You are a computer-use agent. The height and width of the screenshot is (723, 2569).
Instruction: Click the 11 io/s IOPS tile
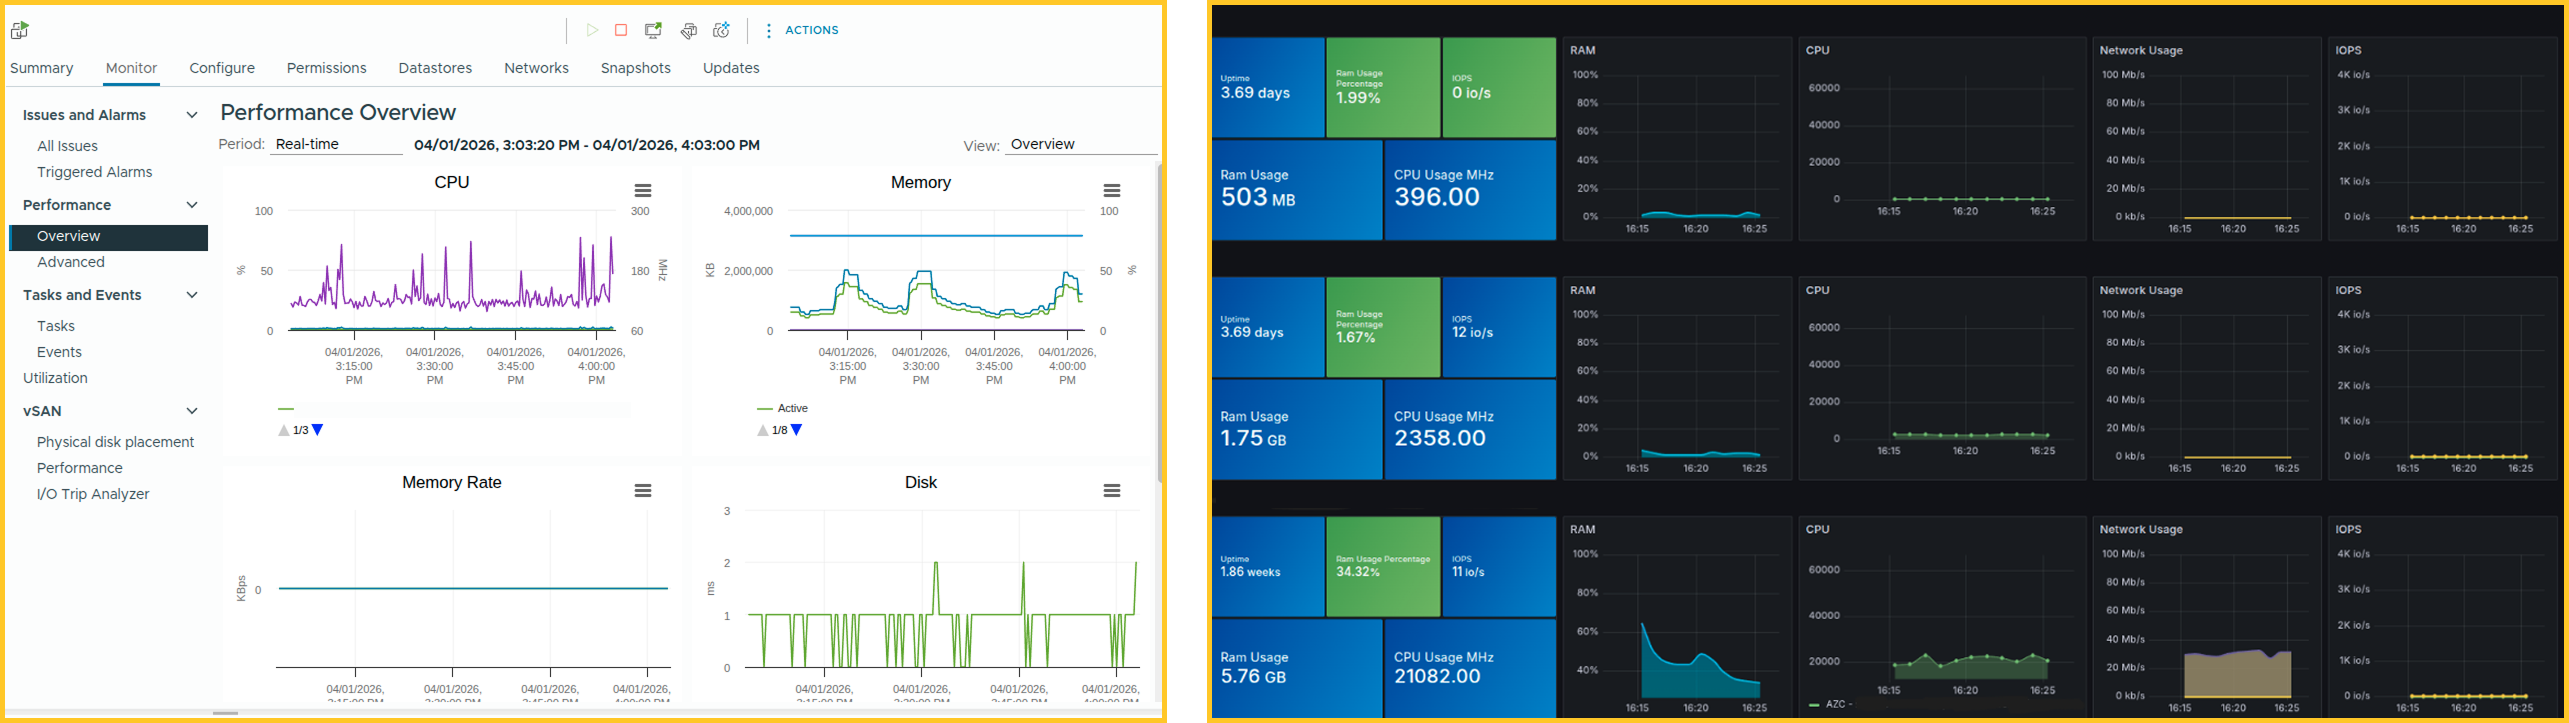(x=1499, y=567)
